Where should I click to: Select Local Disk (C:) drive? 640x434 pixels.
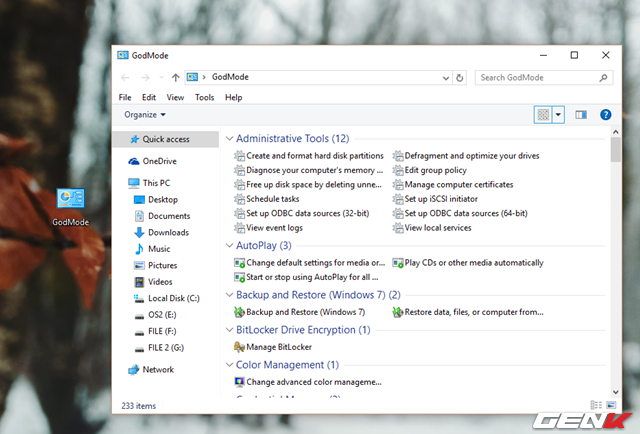pyautogui.click(x=173, y=298)
